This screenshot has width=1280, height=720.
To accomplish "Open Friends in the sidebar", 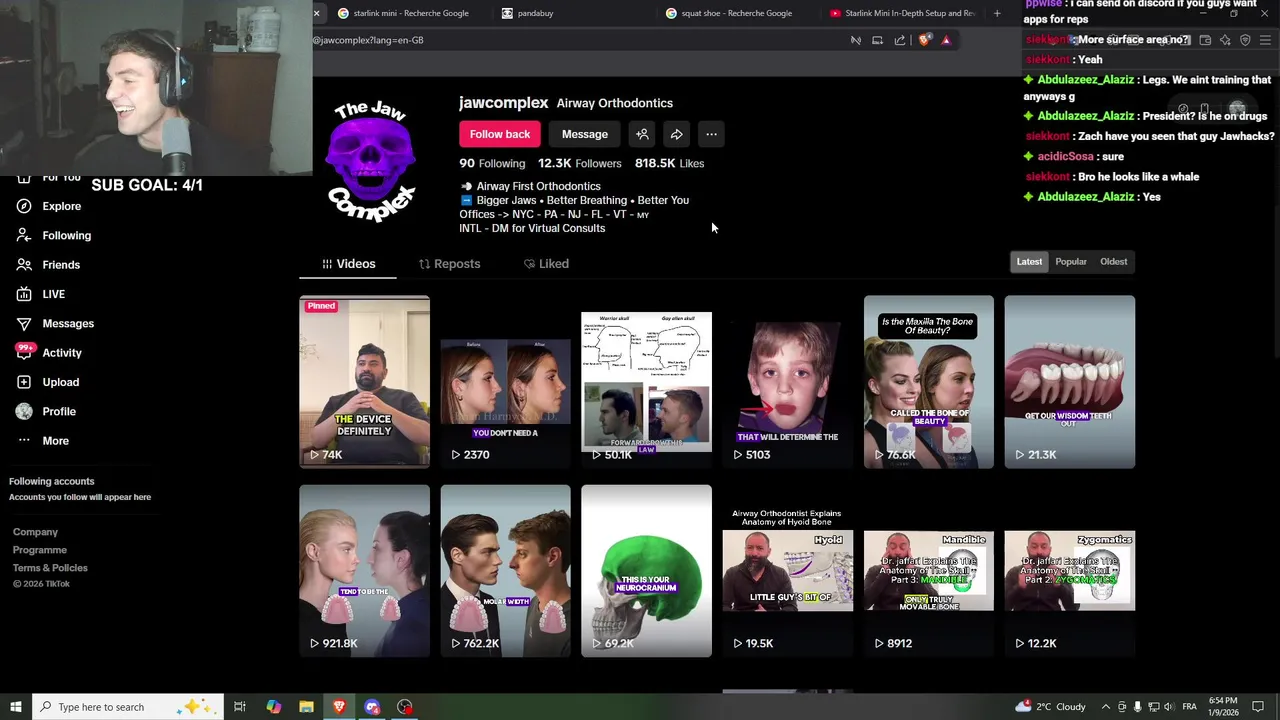I will pos(48,265).
